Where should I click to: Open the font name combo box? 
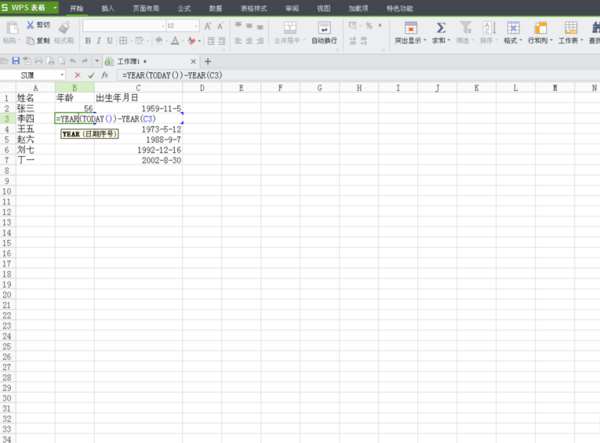pyautogui.click(x=124, y=26)
